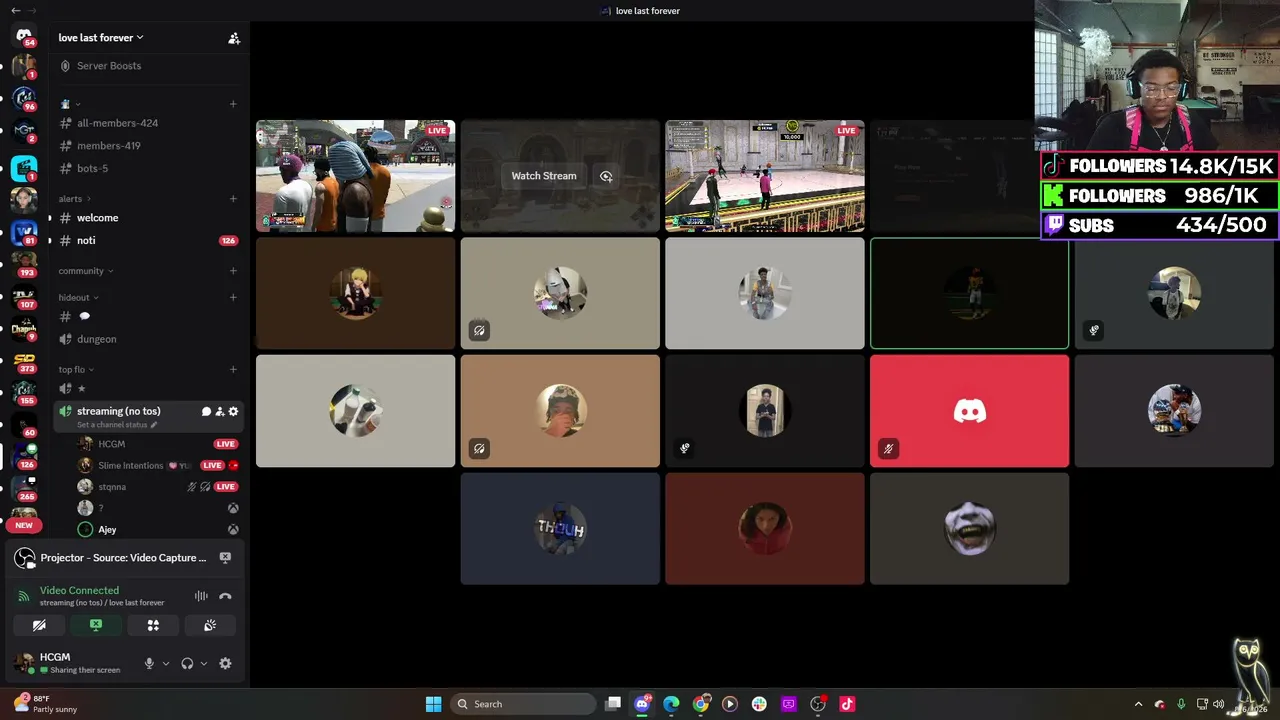Open the Windows Start menu
This screenshot has height=720, width=1280.
coord(433,704)
